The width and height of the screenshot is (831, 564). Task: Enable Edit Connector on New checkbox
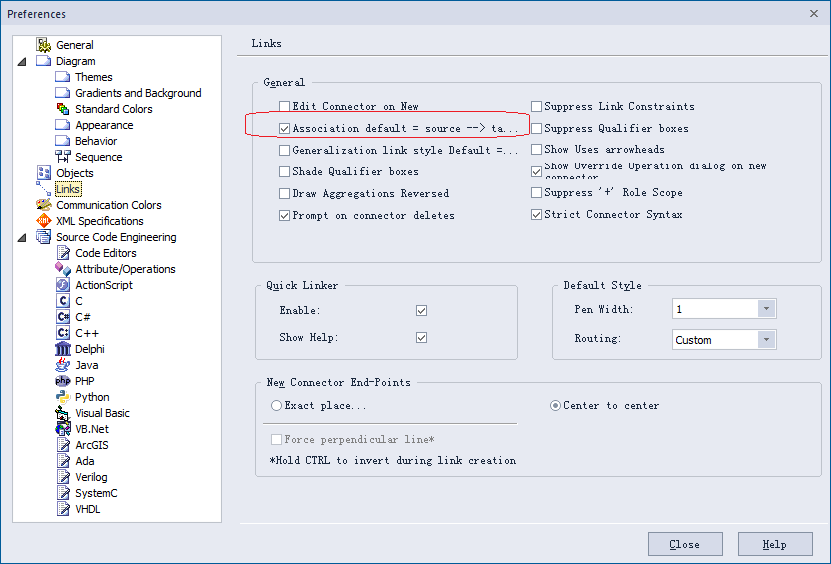point(285,106)
